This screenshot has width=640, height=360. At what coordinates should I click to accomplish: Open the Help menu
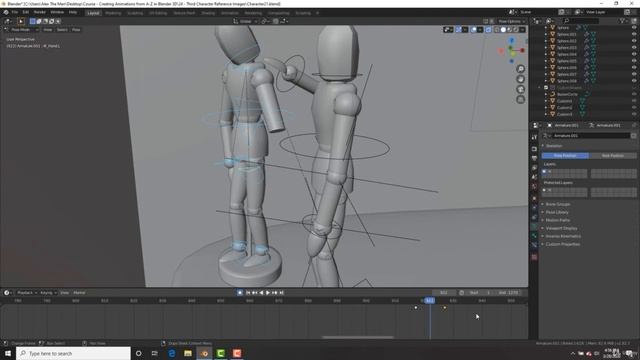(x=73, y=13)
